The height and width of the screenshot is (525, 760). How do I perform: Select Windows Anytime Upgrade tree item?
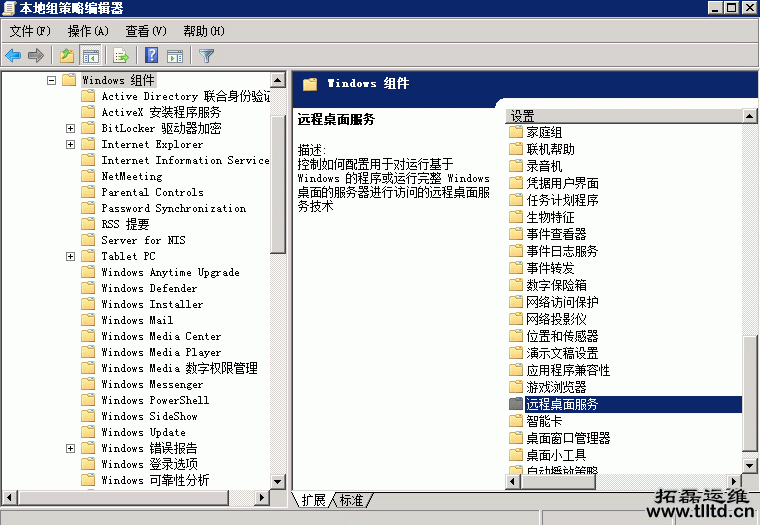click(x=170, y=272)
